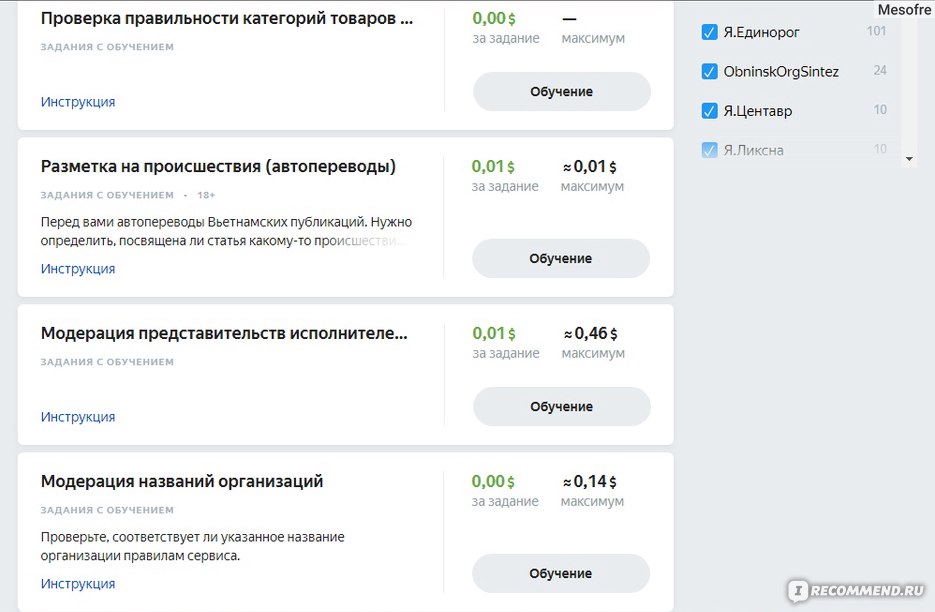Uncheck the Я.Единорог checkbox
Screen dimensions: 935x612
pos(709,32)
